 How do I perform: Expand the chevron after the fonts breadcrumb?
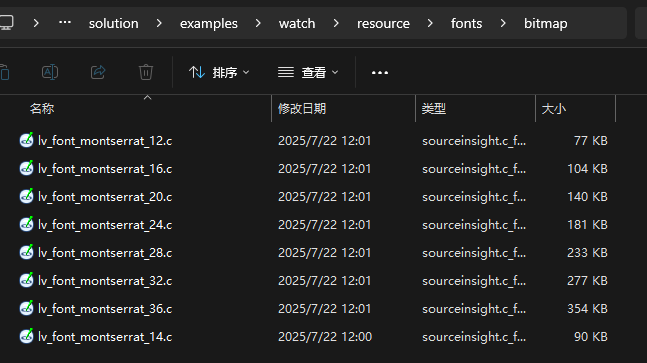503,23
